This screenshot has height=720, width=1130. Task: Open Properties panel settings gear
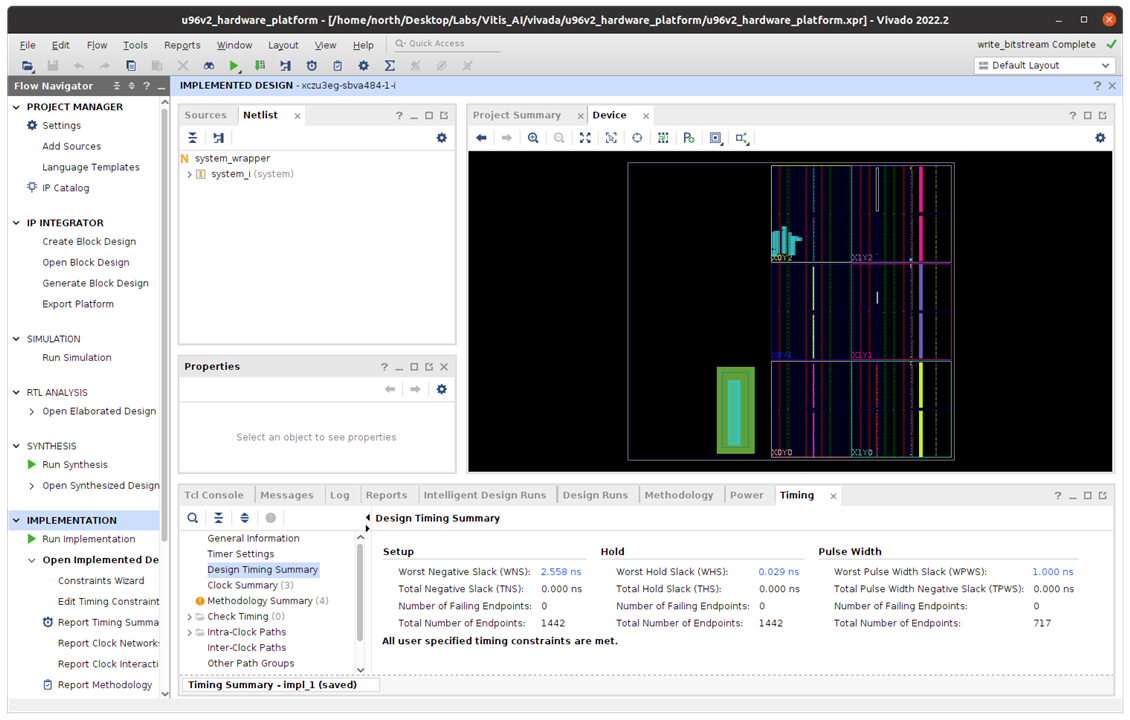pyautogui.click(x=442, y=389)
